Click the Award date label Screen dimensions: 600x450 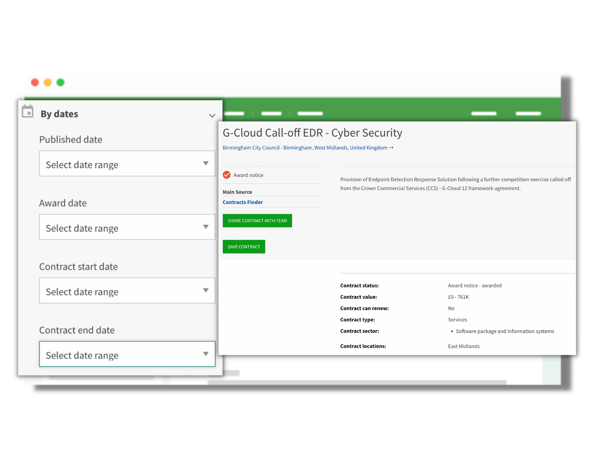tap(63, 203)
